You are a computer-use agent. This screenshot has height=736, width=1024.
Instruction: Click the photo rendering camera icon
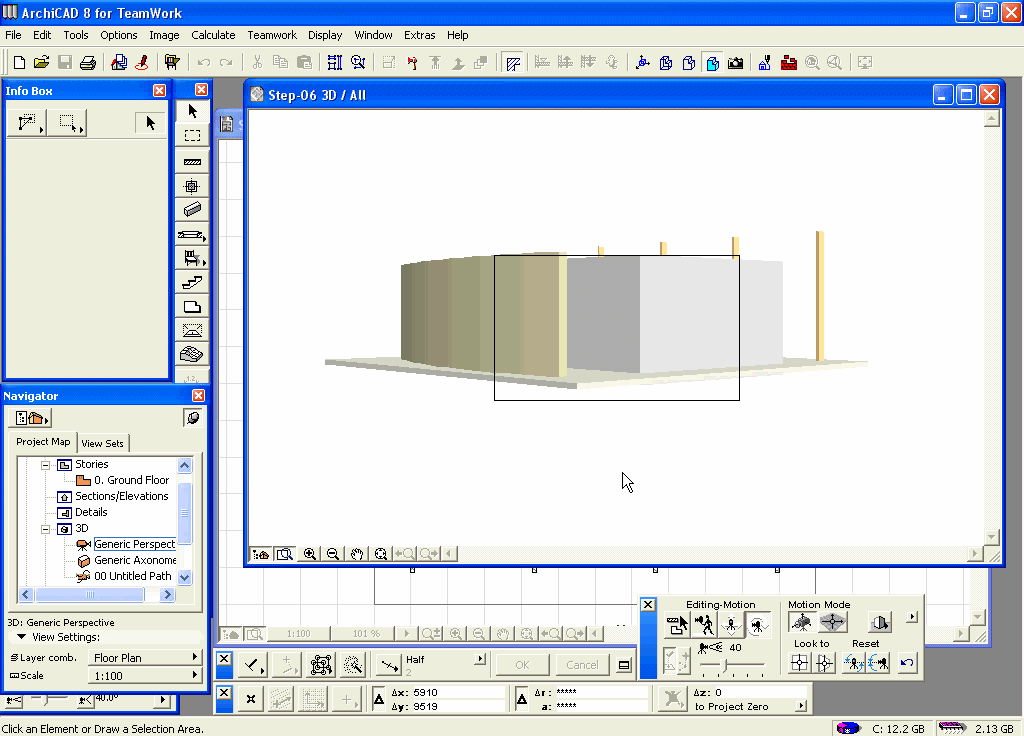pos(736,62)
